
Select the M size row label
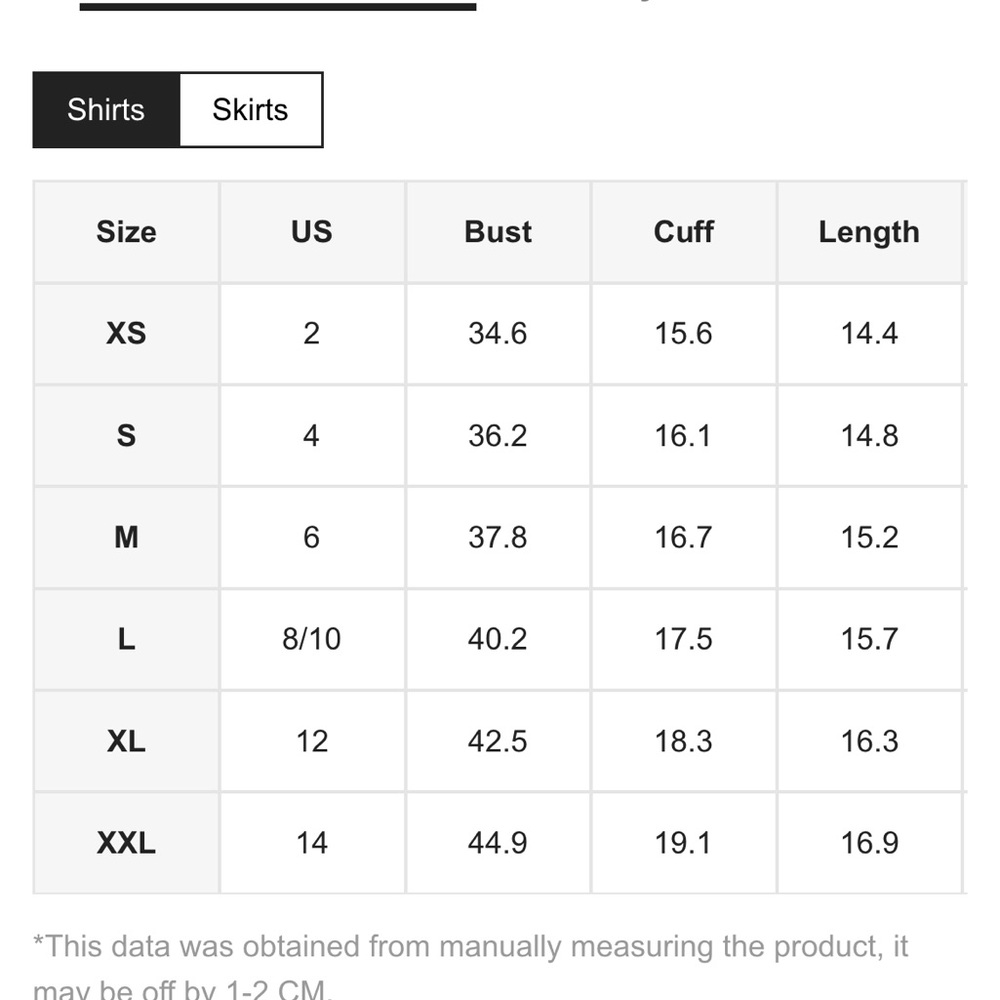[x=126, y=538]
